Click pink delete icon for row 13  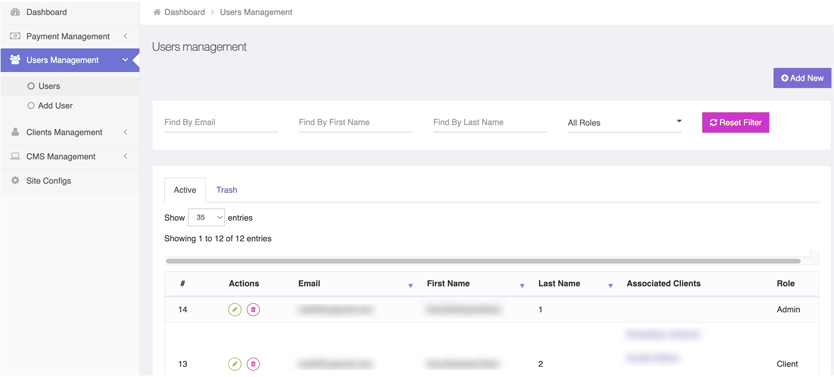coord(253,364)
